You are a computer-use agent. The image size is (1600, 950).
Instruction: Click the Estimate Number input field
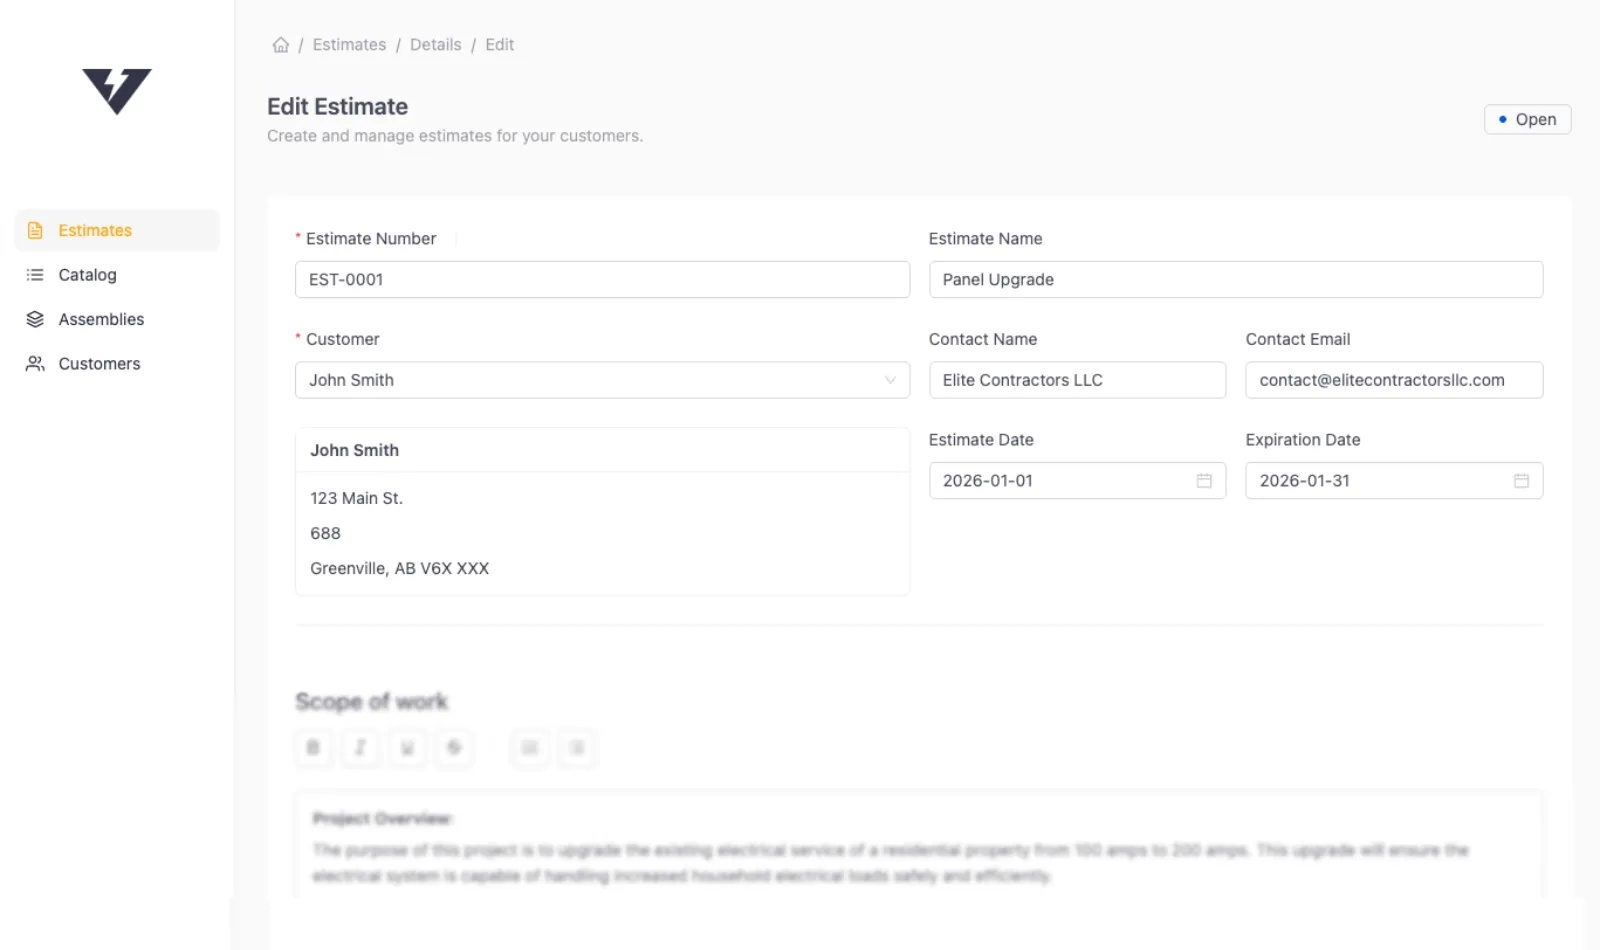601,280
